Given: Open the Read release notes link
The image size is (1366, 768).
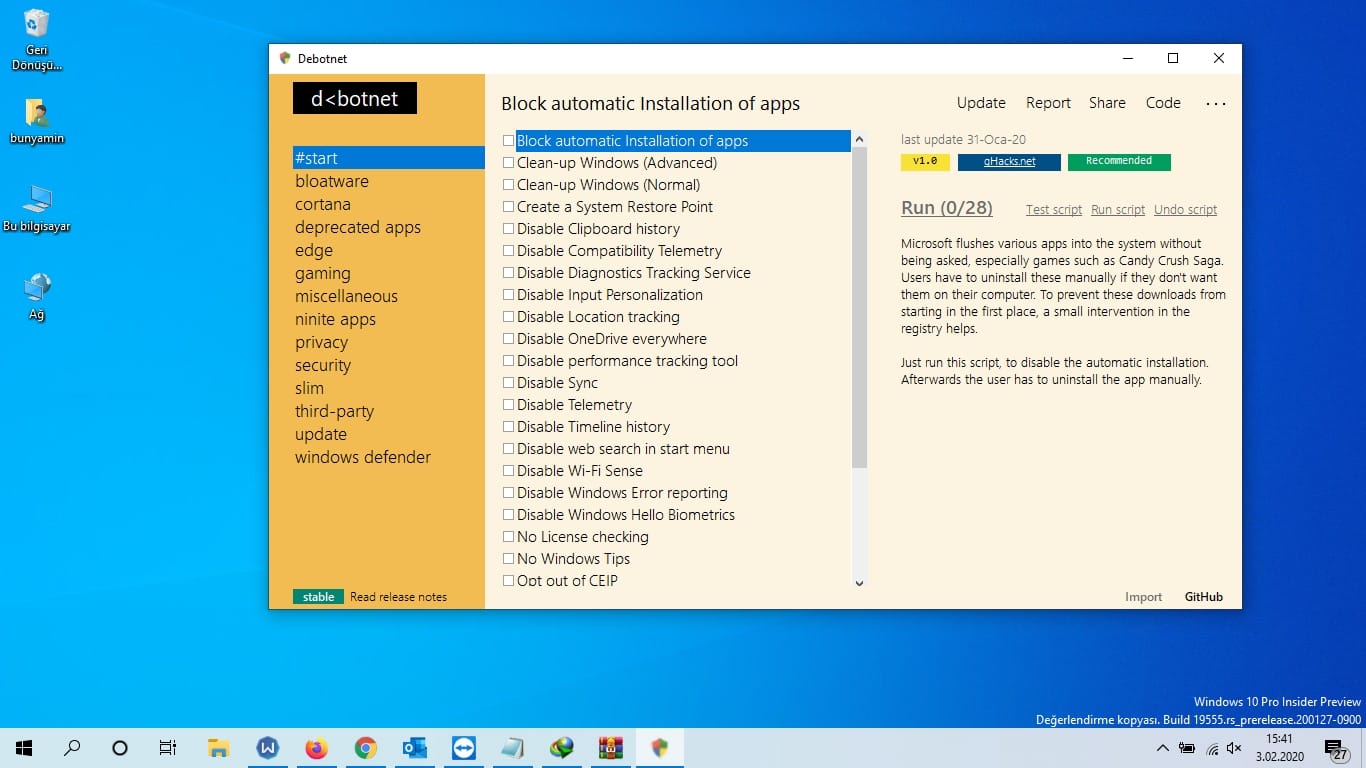Looking at the screenshot, I should (398, 597).
